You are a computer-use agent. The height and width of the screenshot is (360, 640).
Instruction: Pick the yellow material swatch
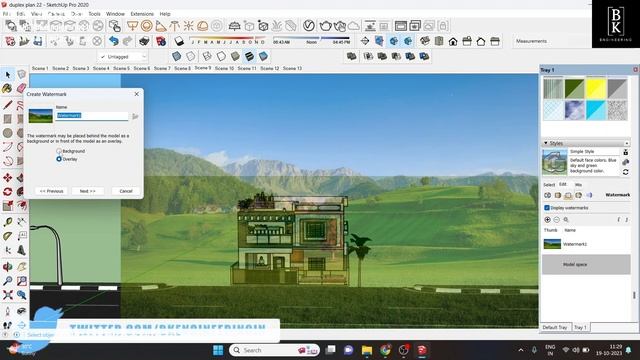[x=596, y=89]
